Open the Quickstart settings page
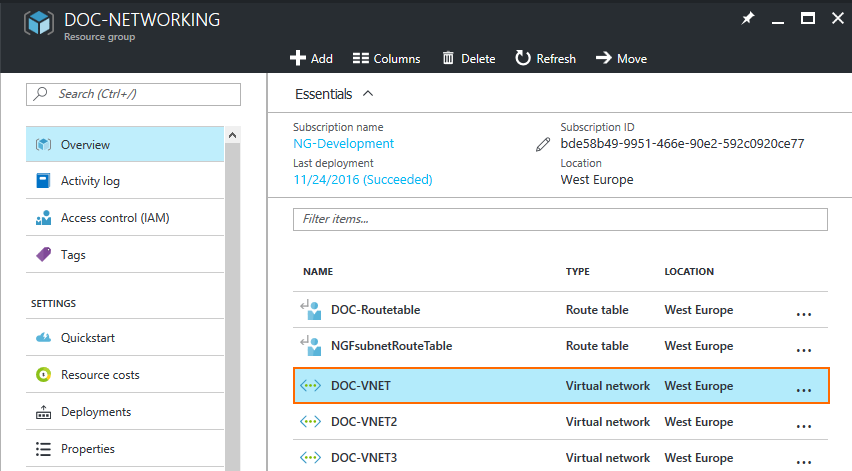852x471 pixels. click(x=125, y=338)
